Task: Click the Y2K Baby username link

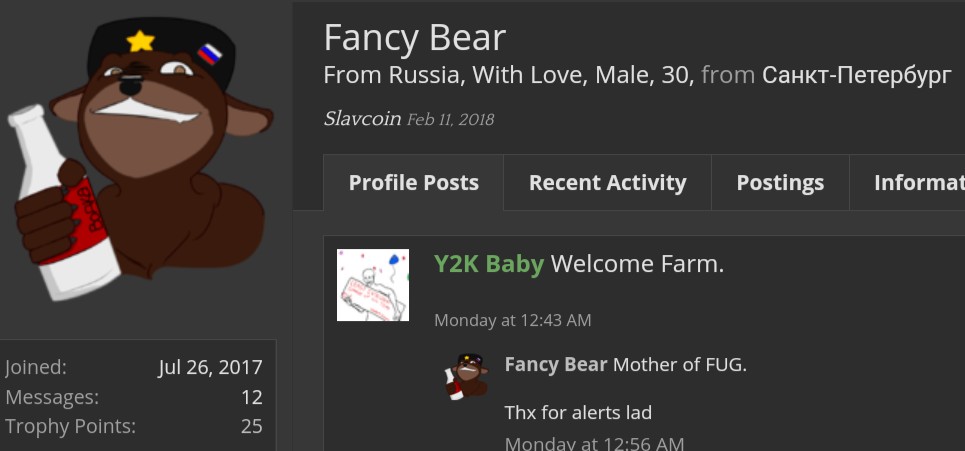Action: [x=489, y=264]
